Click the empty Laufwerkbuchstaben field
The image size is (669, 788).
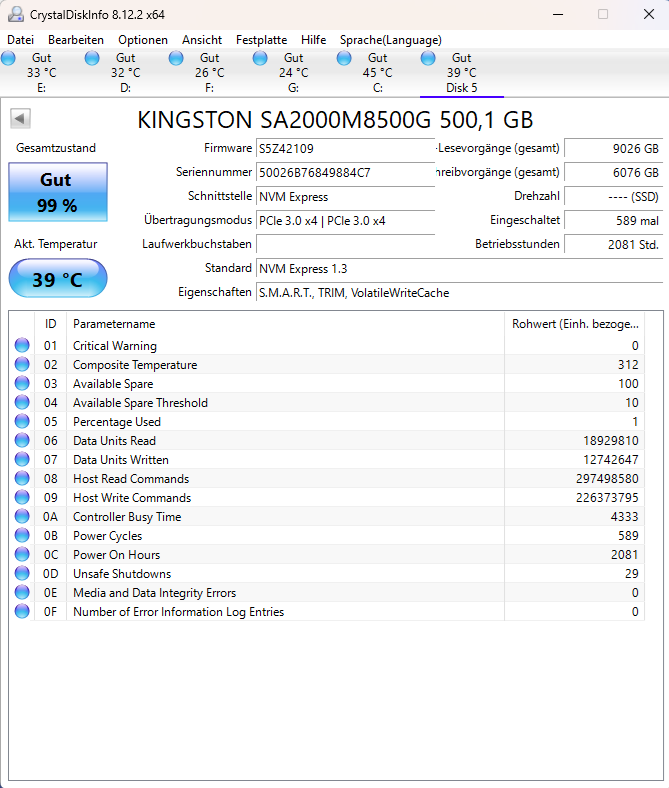pos(345,245)
